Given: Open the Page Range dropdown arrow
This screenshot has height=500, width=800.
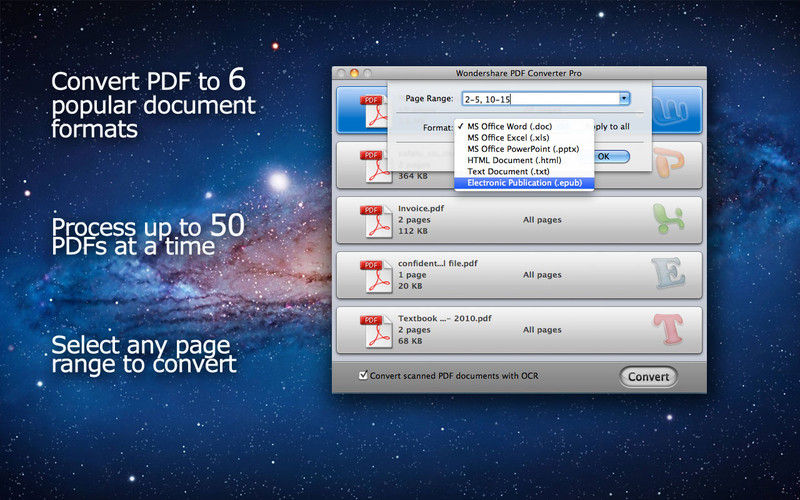Looking at the screenshot, I should [x=624, y=99].
